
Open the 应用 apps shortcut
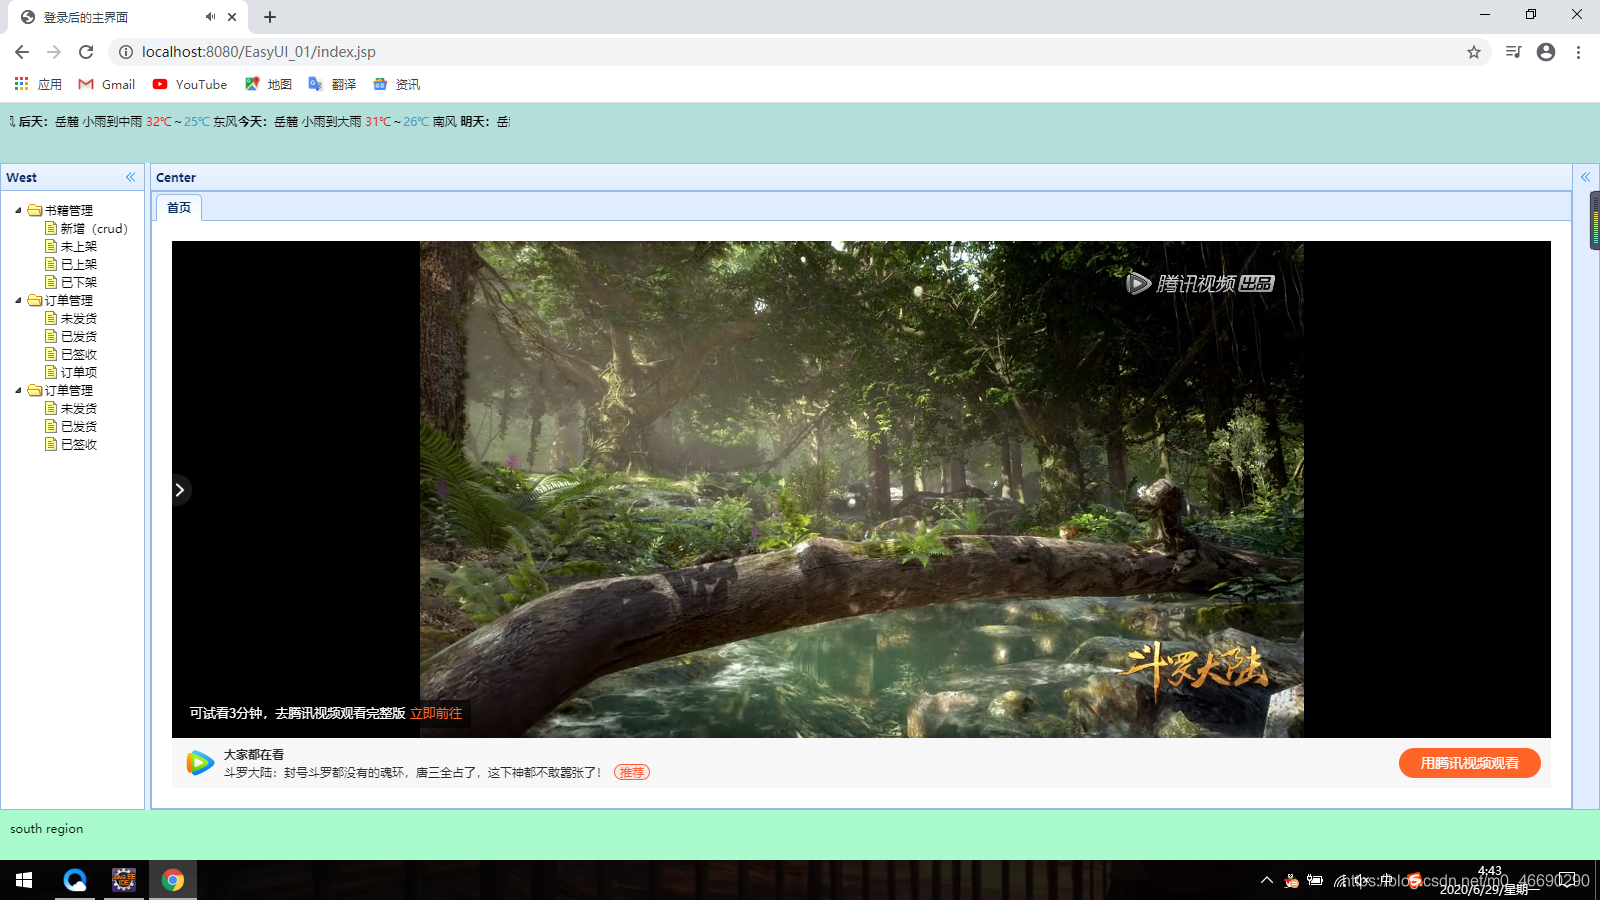[38, 84]
